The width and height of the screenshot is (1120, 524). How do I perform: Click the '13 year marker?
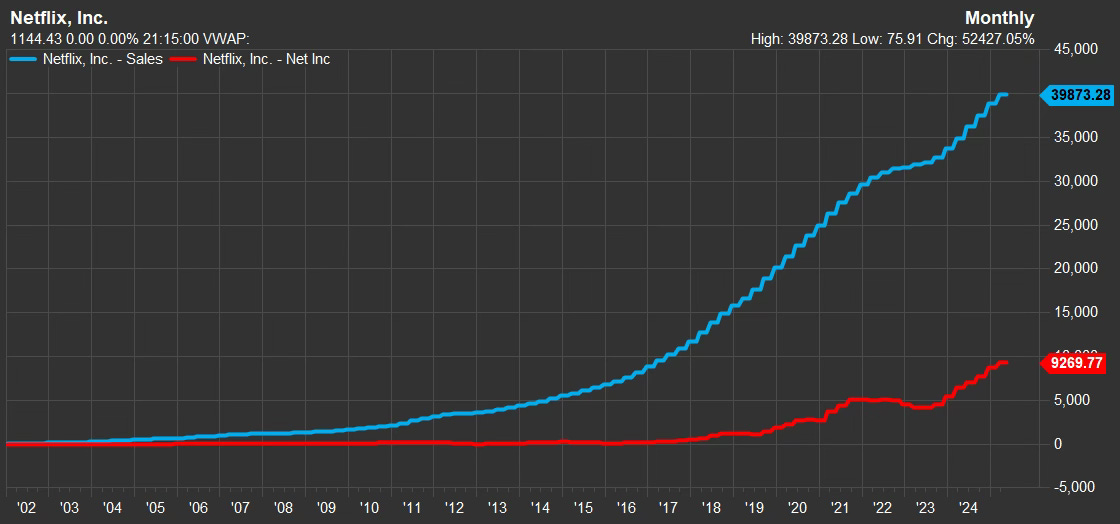497,508
